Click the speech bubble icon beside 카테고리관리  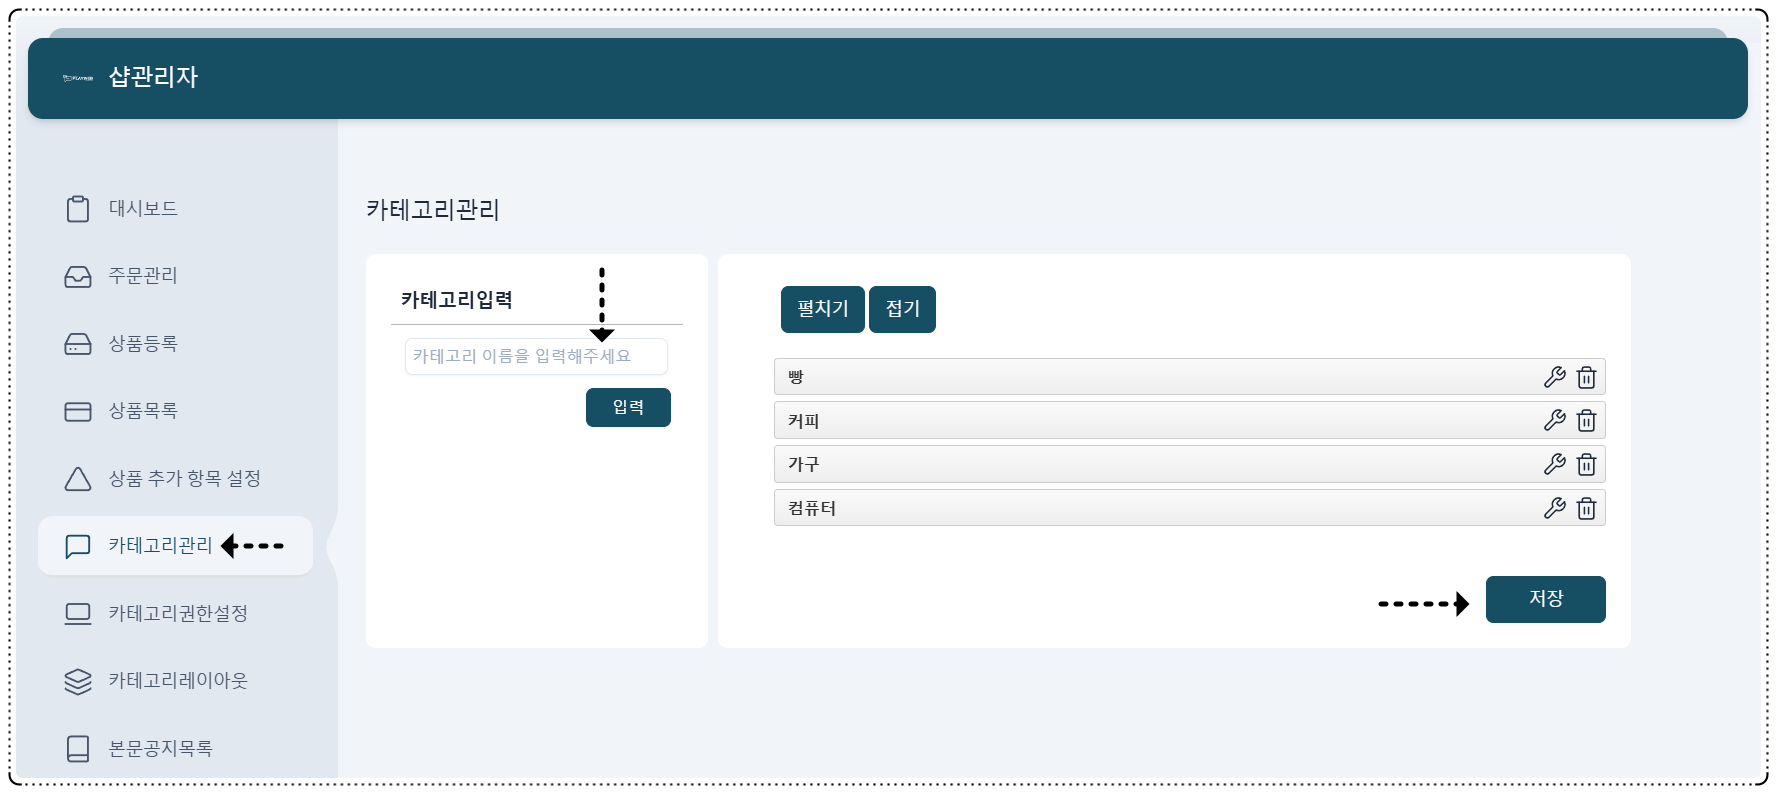click(78, 546)
